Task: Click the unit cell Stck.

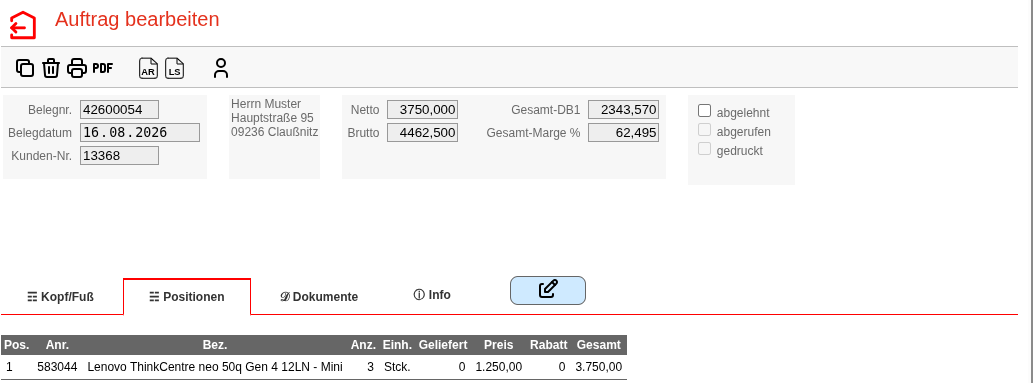Action: (x=397, y=367)
